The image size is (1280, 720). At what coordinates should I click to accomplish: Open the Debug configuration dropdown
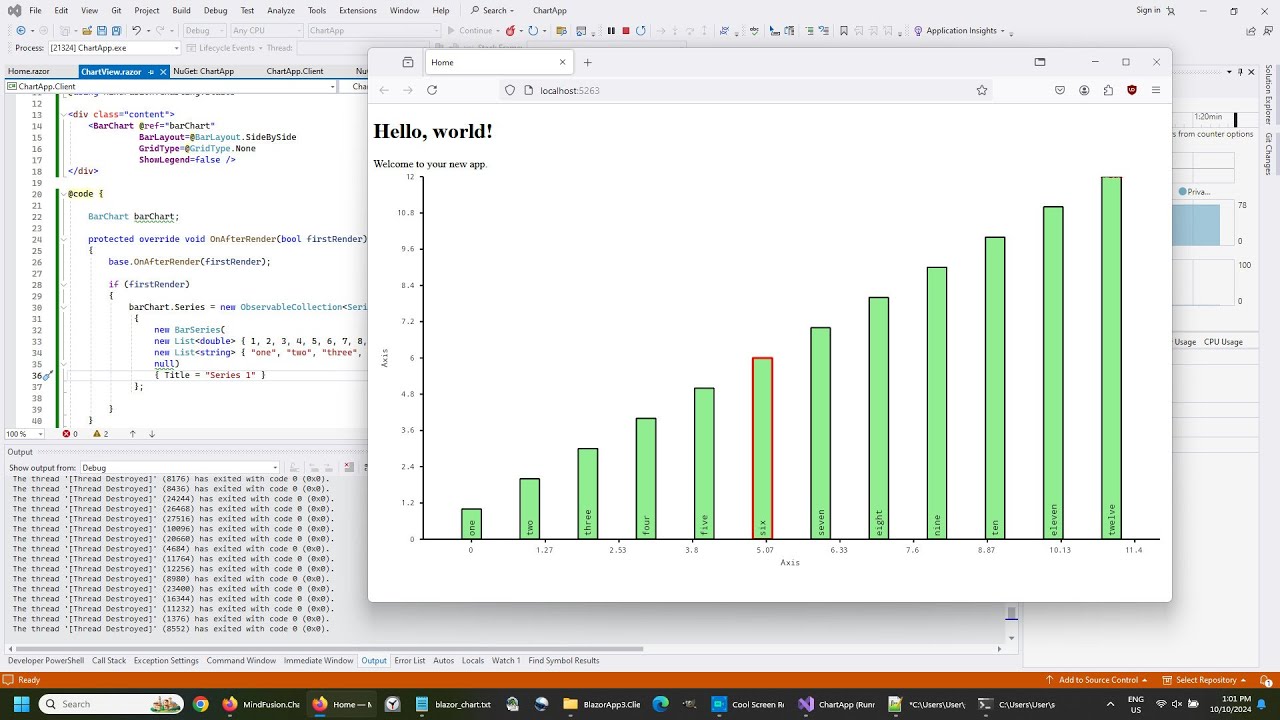(x=203, y=31)
